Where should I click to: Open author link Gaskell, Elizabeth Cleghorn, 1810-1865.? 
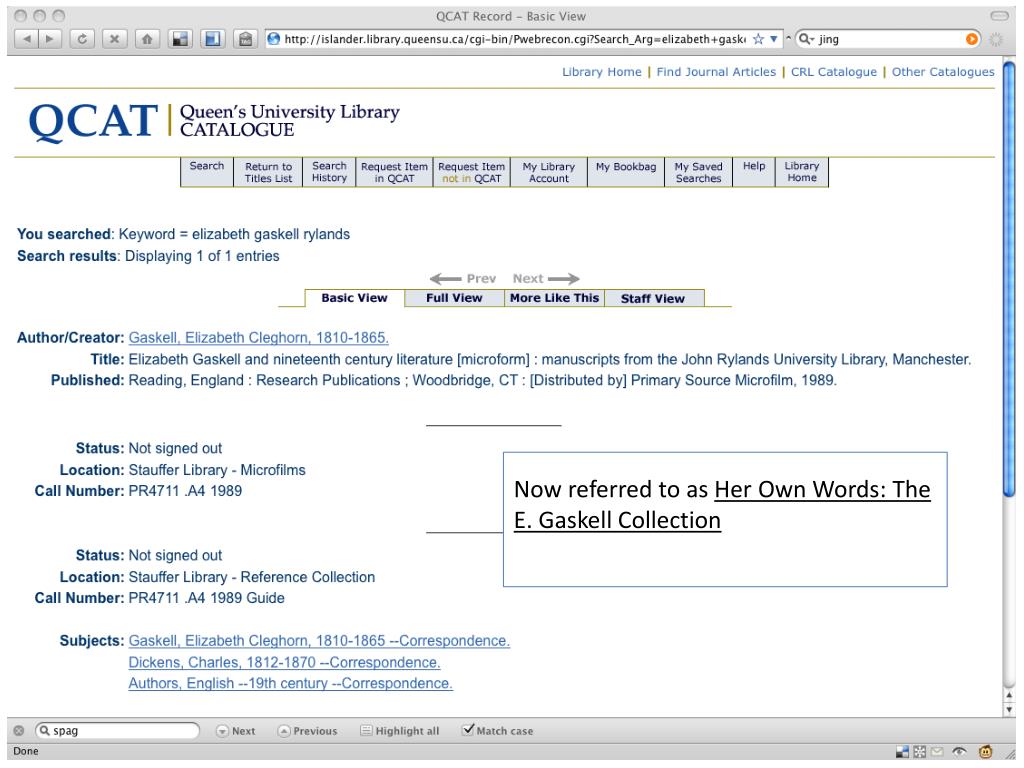pos(259,338)
